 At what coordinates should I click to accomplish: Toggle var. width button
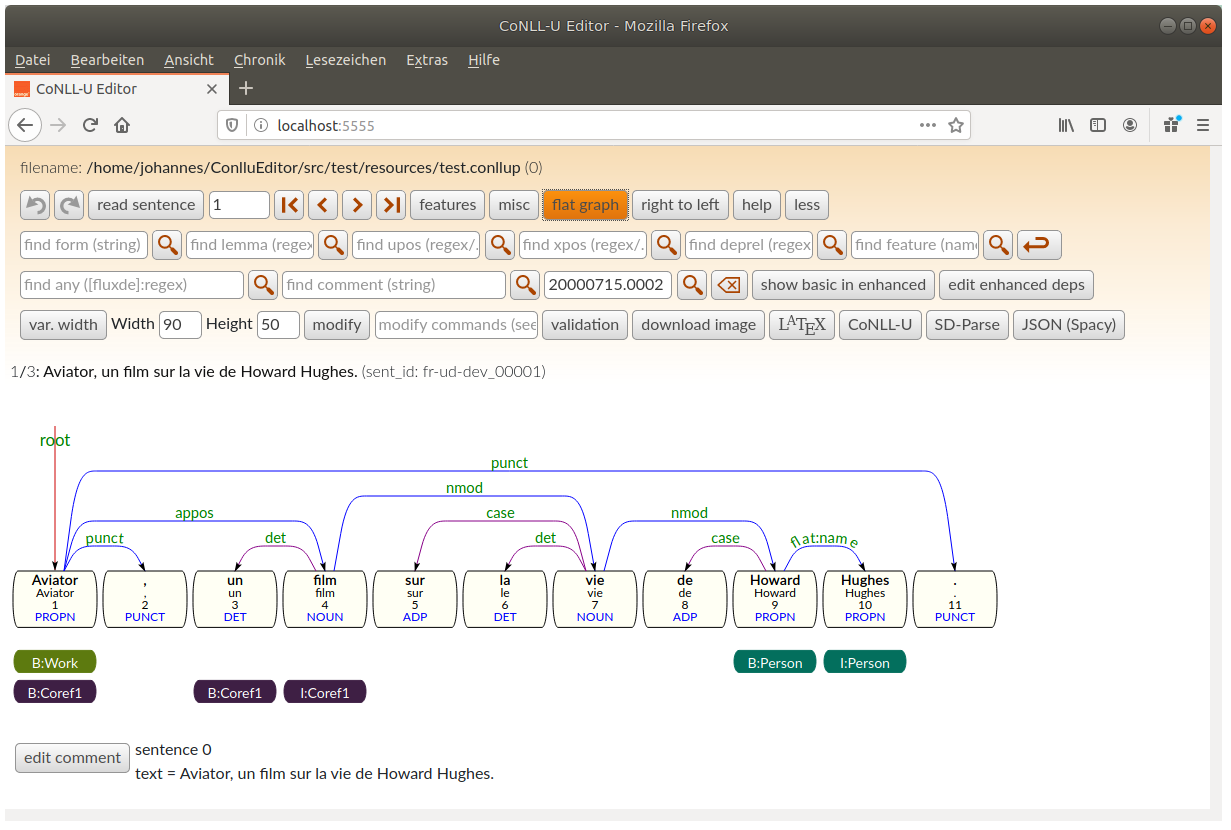pos(63,325)
